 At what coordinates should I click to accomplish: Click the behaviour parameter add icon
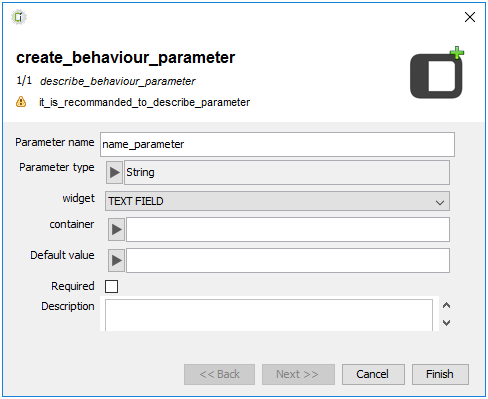pos(437,72)
